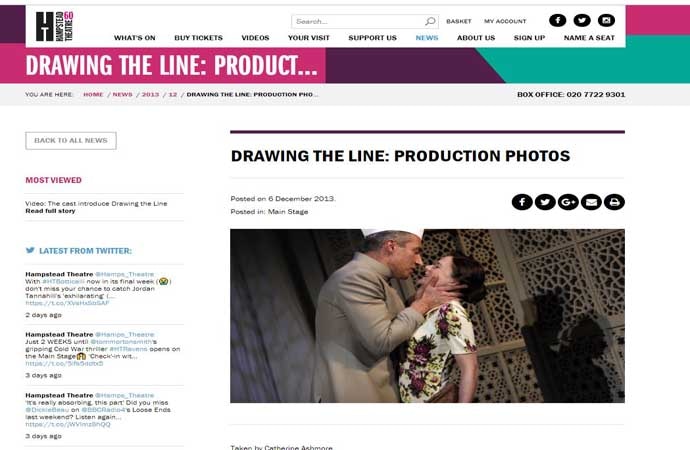Email this article via envelope icon
This screenshot has height=450, width=690.
click(x=591, y=202)
